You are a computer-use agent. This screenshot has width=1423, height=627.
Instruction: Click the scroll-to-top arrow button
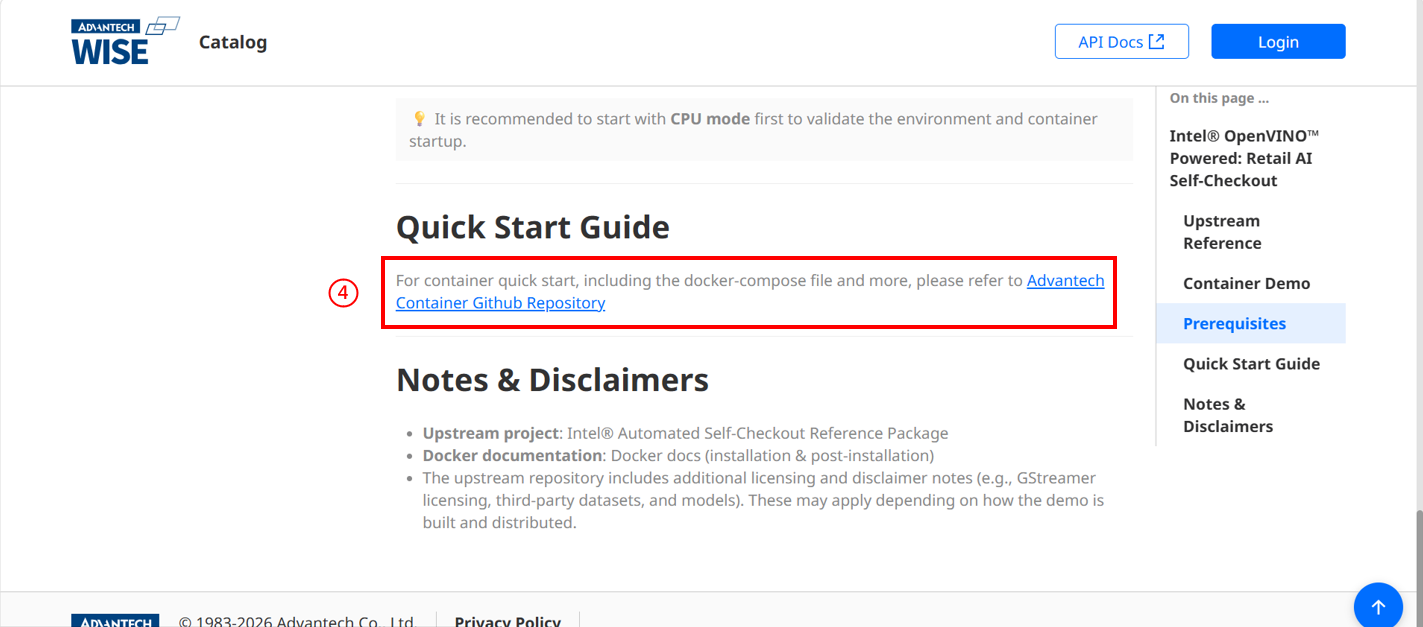(1378, 607)
